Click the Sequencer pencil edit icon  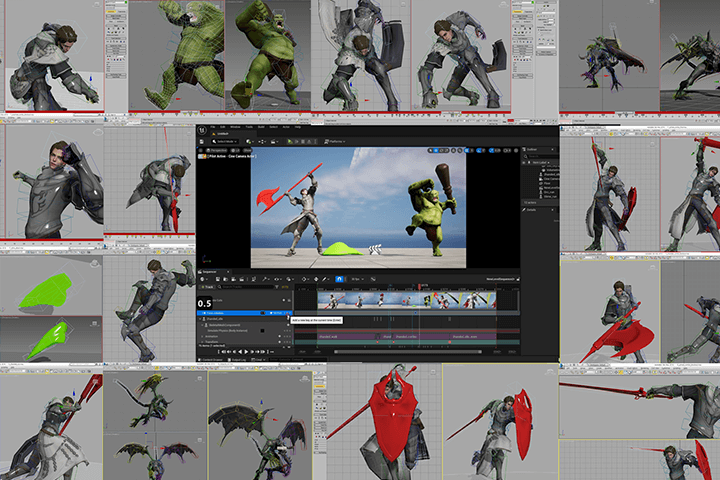click(325, 279)
